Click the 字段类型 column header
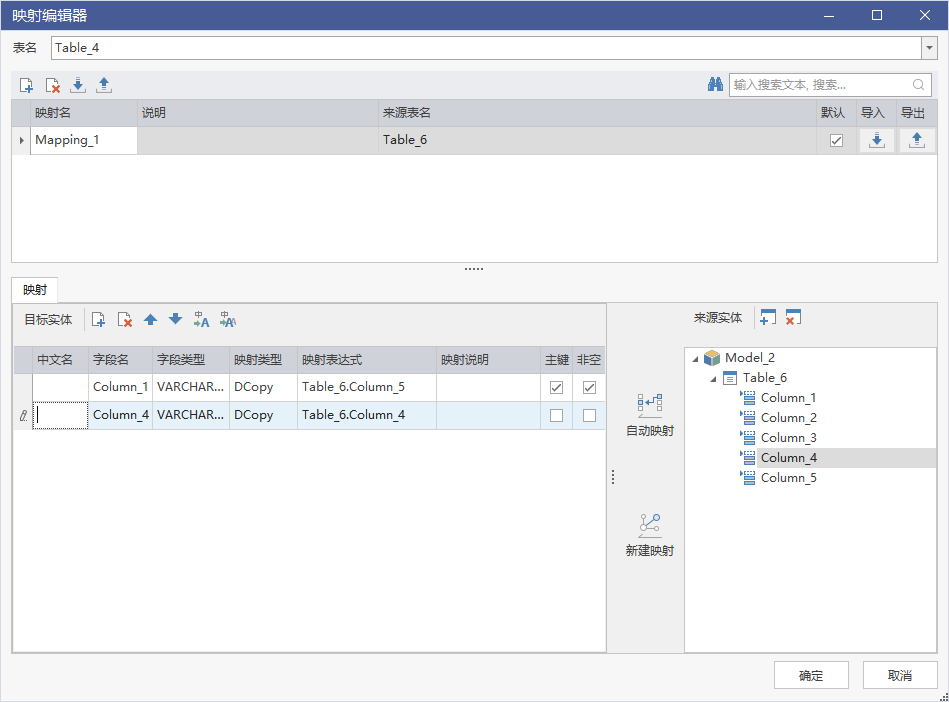 191,360
